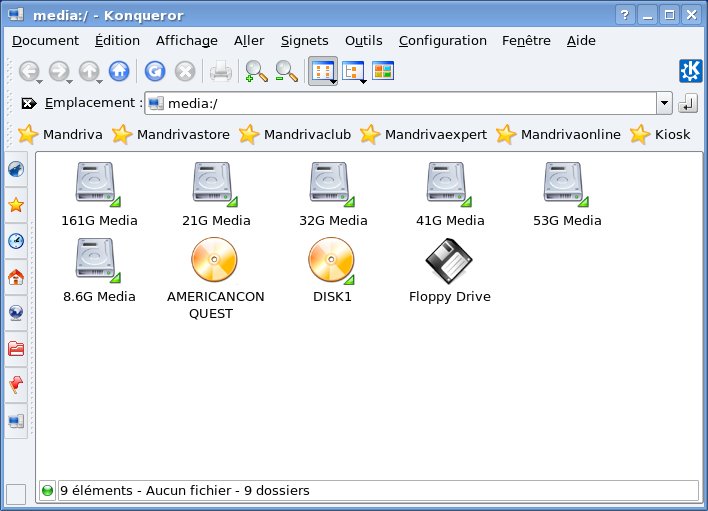The height and width of the screenshot is (511, 708).
Task: Open the services flag sidebar panel
Action: click(16, 385)
